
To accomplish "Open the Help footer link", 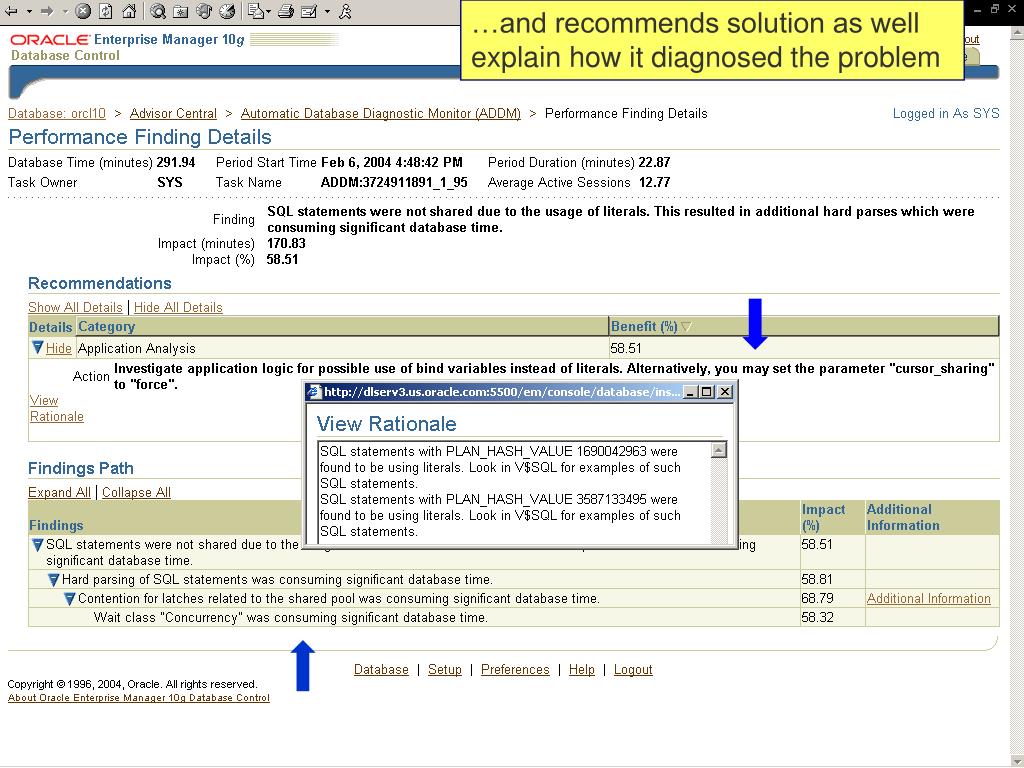I will (x=581, y=670).
